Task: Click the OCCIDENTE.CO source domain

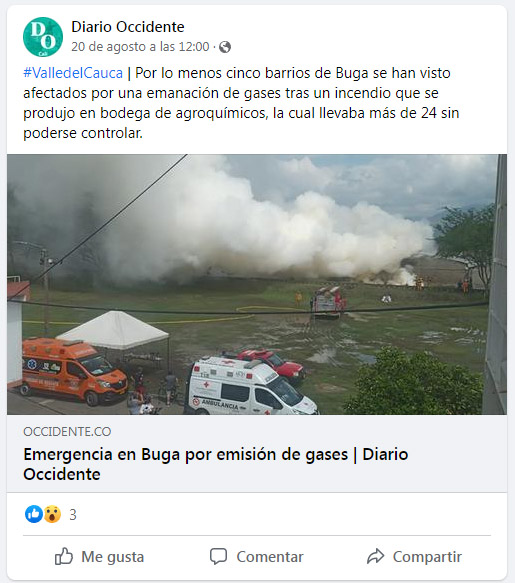Action: pyautogui.click(x=67, y=432)
